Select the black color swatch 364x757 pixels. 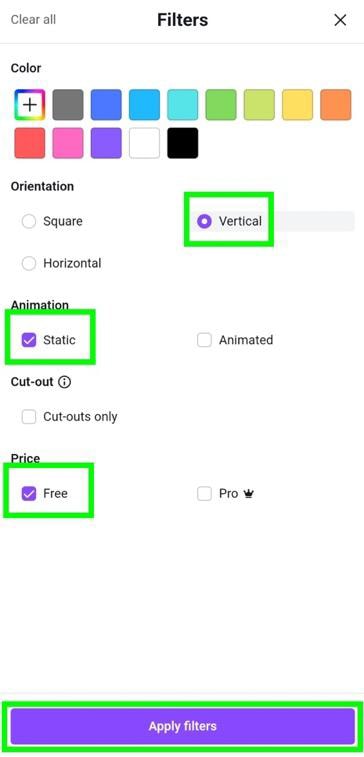pos(182,143)
